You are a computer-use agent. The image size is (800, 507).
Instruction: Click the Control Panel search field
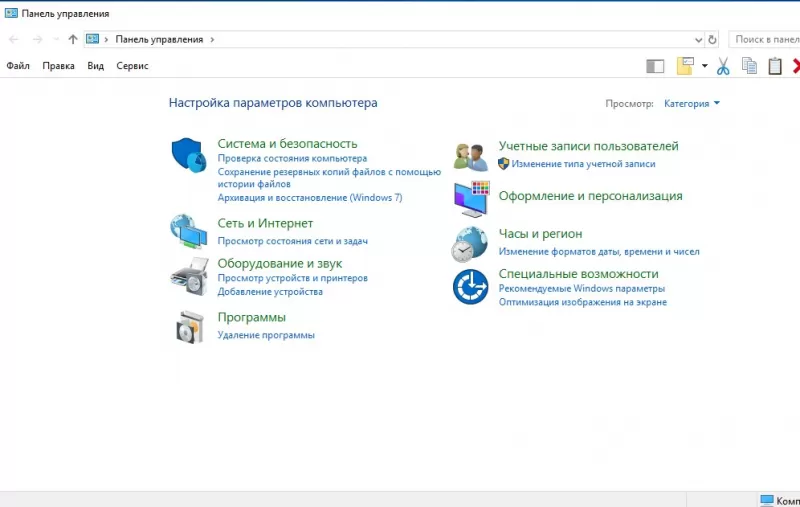(764, 39)
